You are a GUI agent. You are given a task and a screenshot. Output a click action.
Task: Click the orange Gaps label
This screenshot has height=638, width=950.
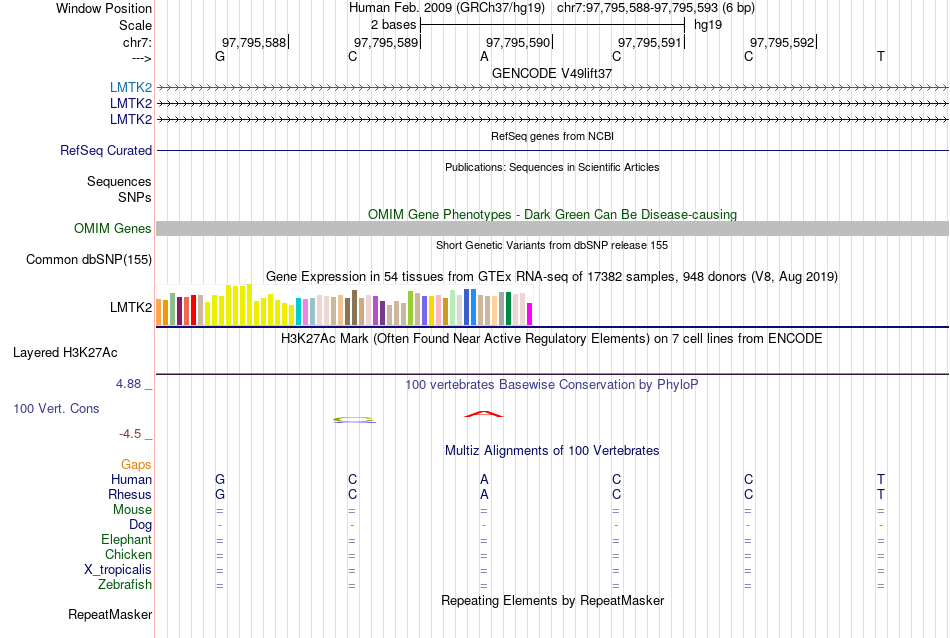click(136, 465)
